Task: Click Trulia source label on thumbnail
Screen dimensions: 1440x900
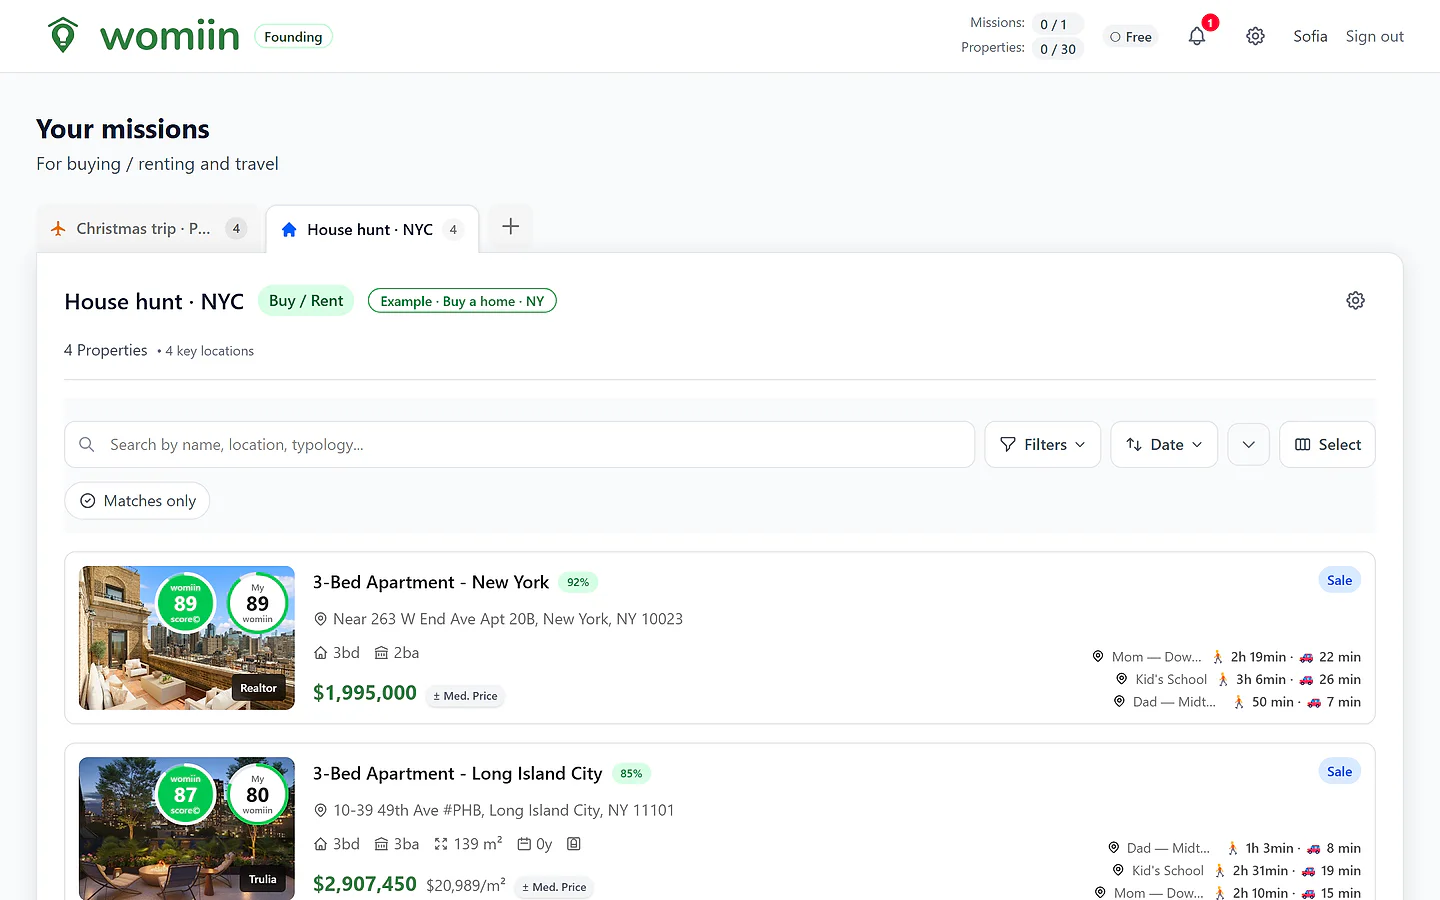Action: (263, 879)
